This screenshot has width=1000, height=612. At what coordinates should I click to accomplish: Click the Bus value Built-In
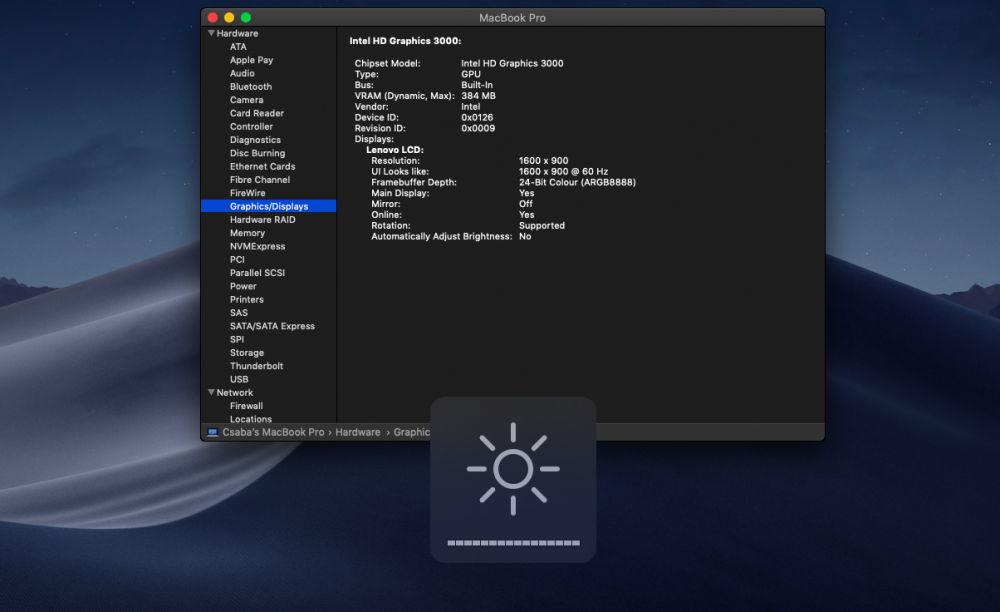pos(477,85)
